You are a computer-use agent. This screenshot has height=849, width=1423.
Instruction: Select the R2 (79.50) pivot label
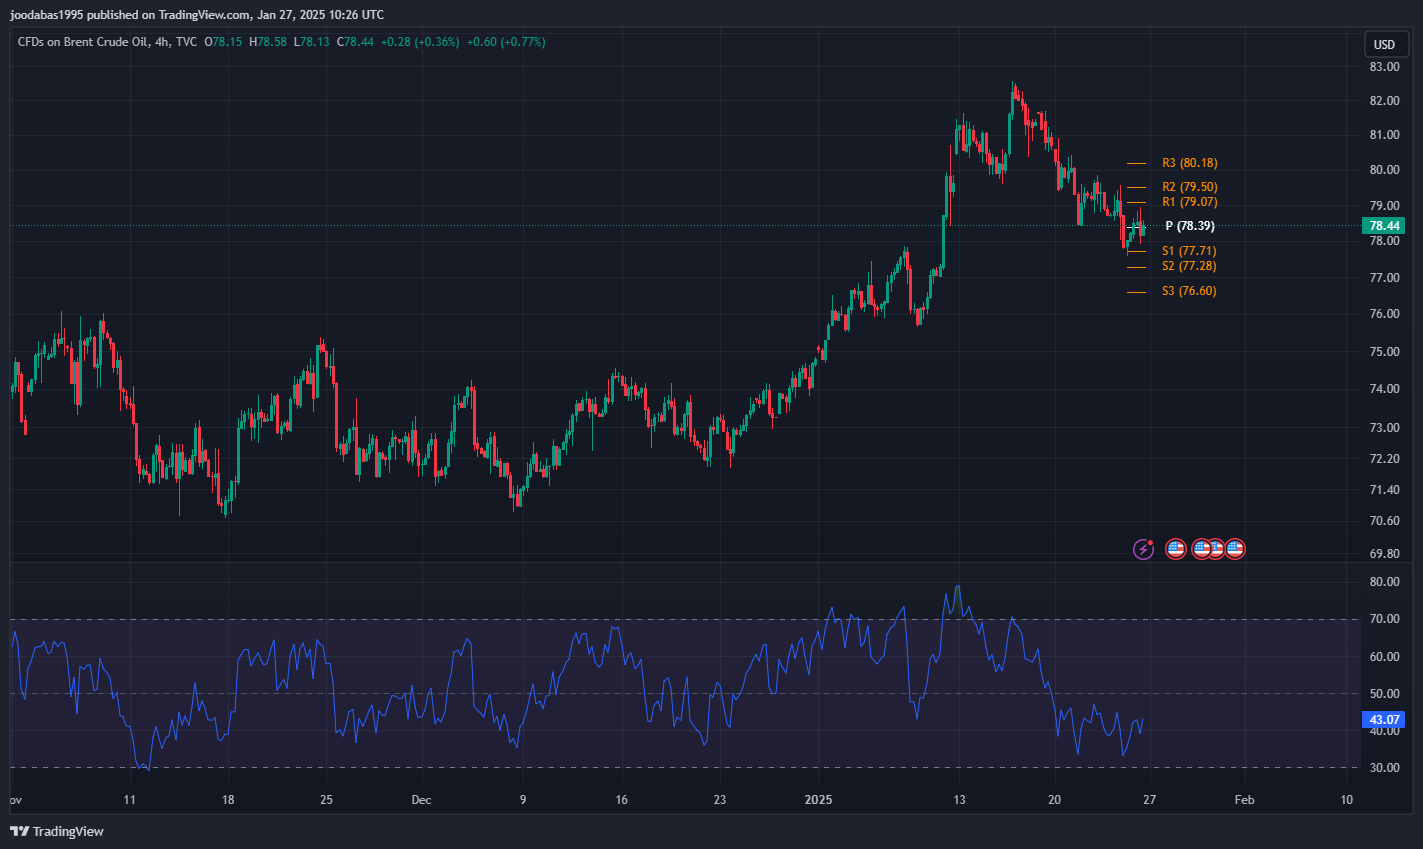(x=1189, y=187)
